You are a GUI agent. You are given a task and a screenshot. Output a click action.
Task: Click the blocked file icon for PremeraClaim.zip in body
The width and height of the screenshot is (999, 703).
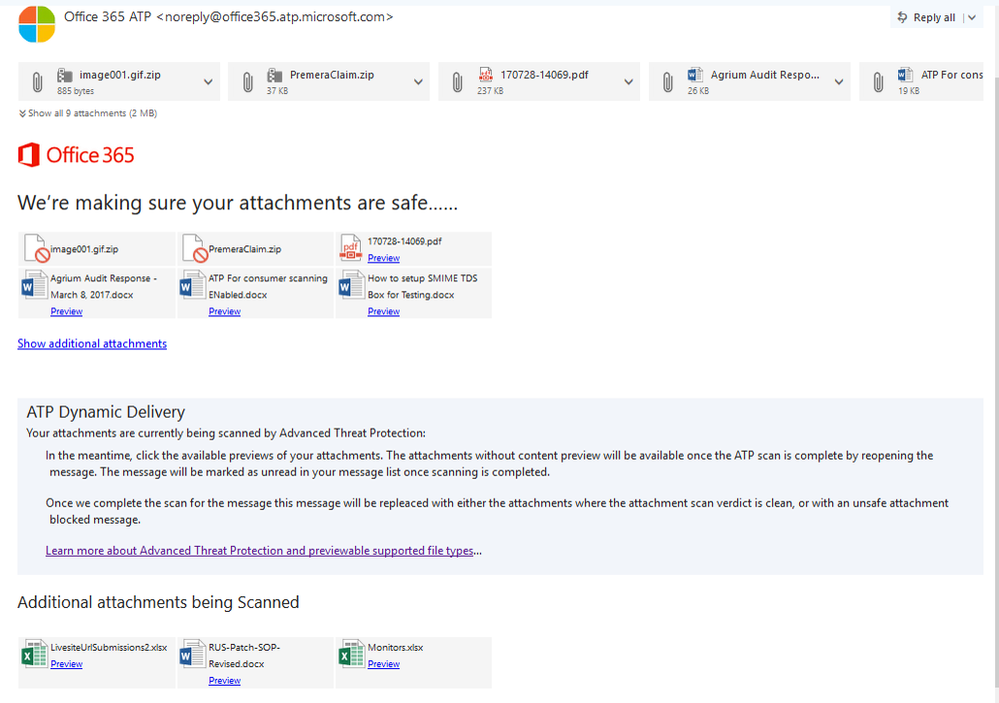[x=194, y=249]
